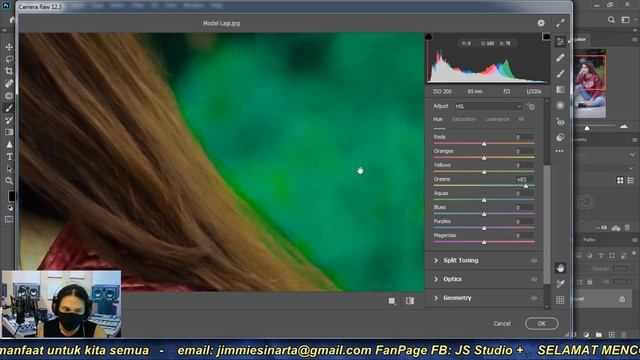Click the Magentas hue slider handle
Screen dimensions: 640x360
484,242
